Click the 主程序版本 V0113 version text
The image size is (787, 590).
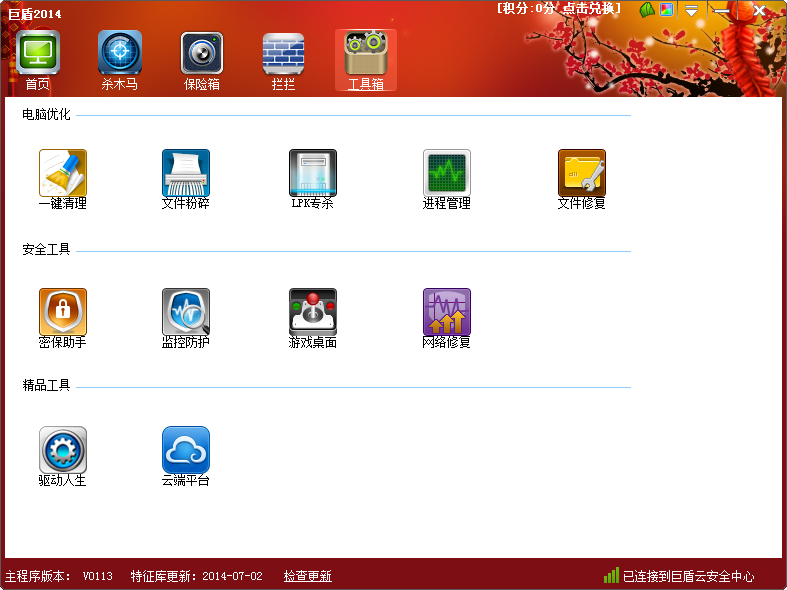(59, 576)
